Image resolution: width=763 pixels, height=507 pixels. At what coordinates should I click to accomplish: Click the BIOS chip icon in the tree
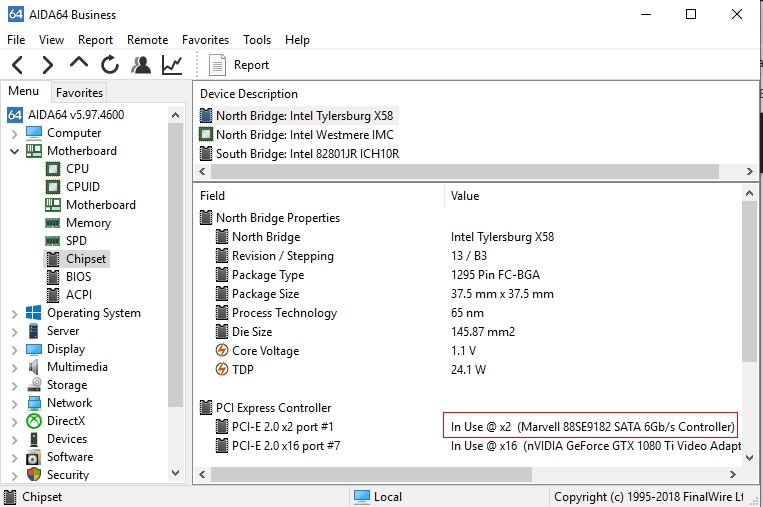pos(53,277)
